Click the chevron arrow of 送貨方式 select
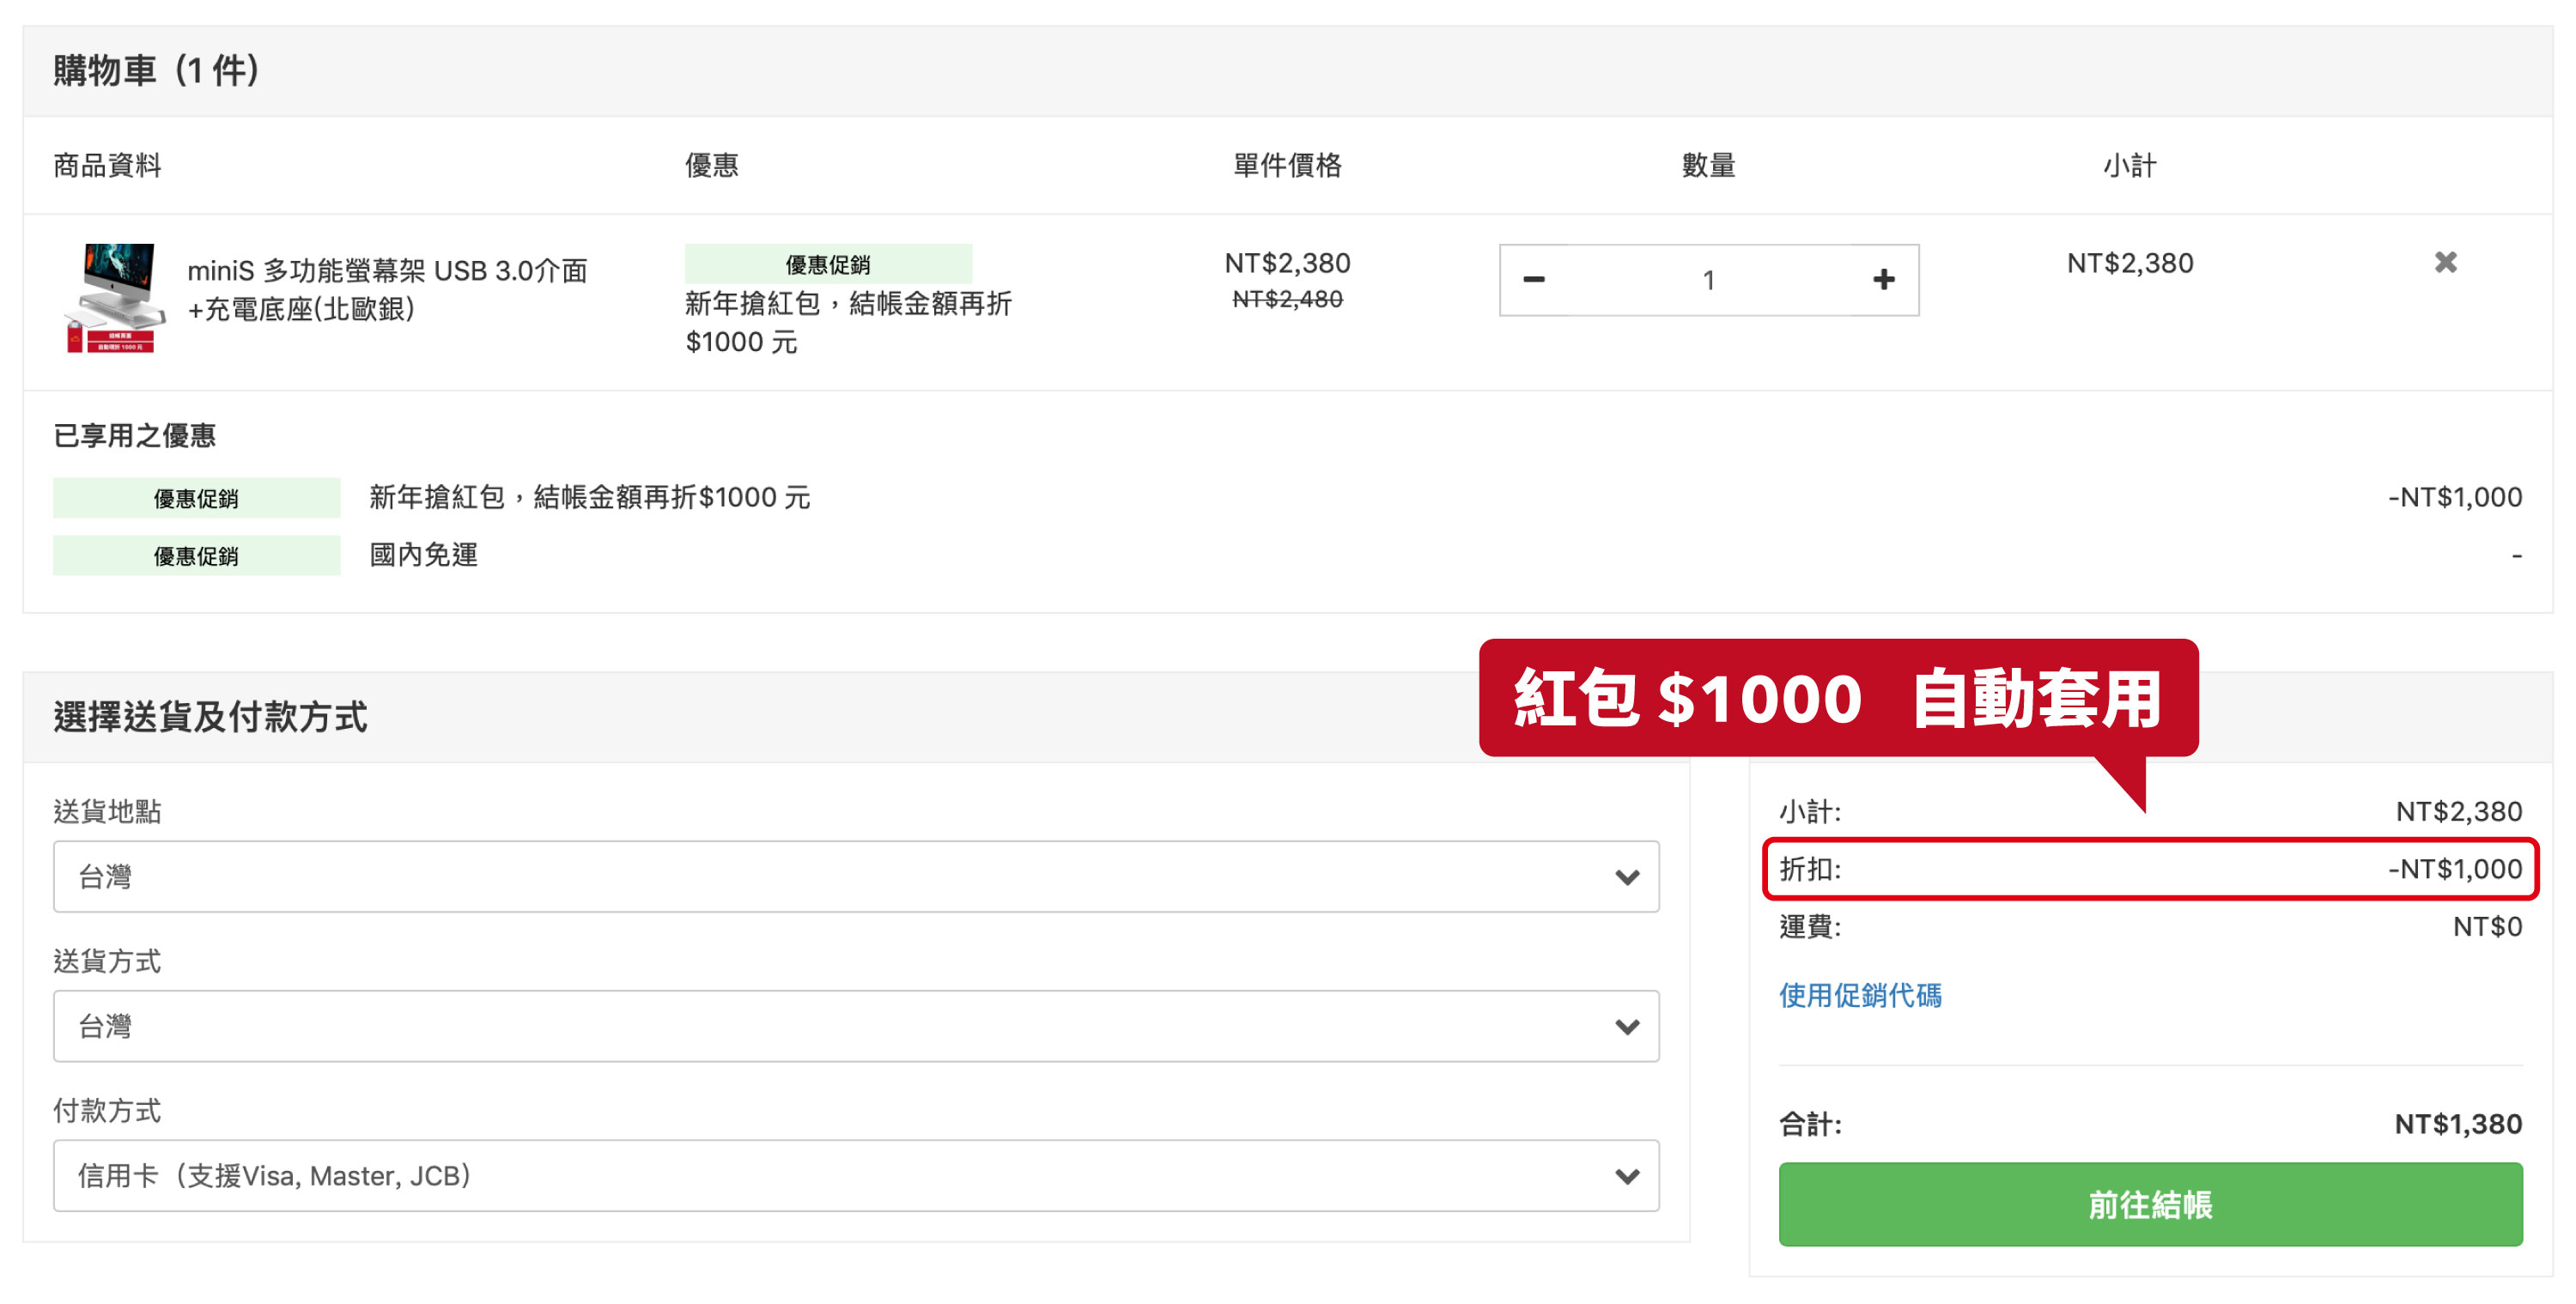This screenshot has height=1304, width=2576. (1627, 1026)
